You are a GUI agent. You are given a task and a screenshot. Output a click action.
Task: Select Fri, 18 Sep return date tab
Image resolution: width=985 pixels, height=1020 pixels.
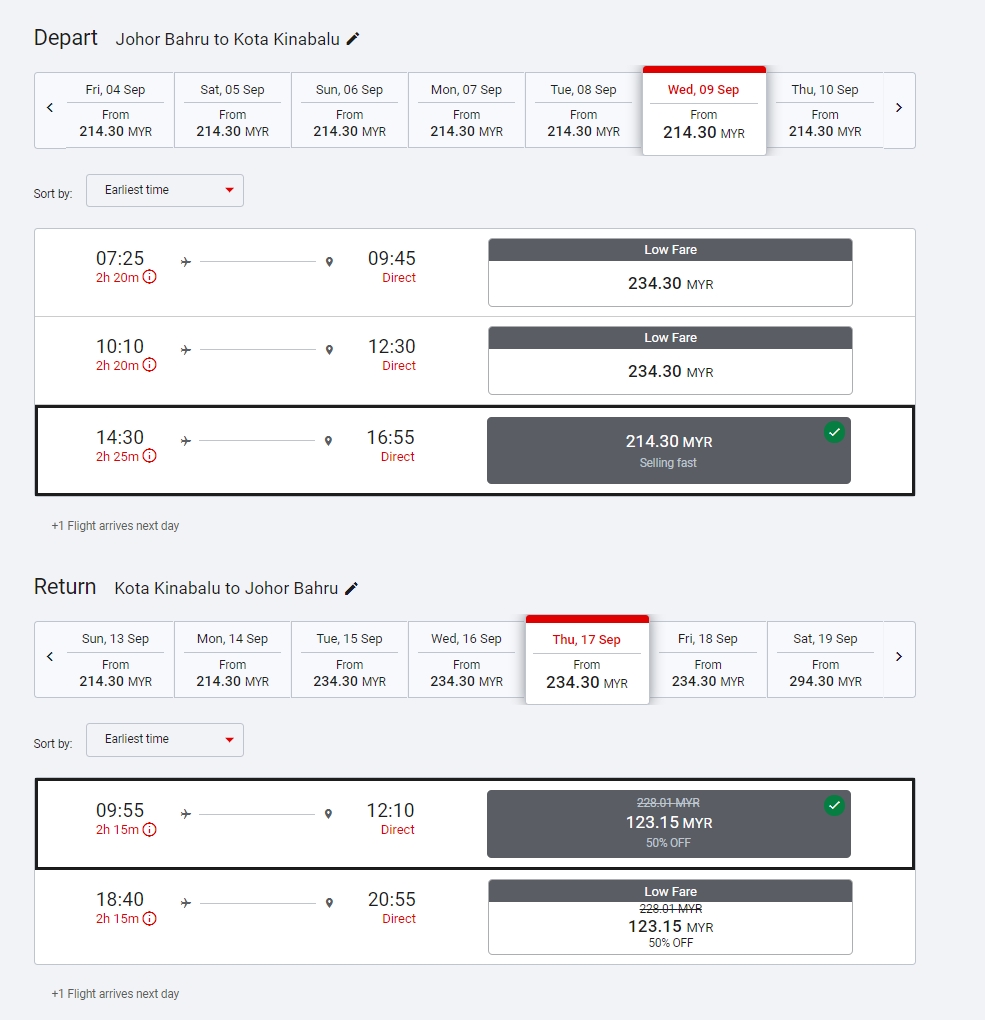pyautogui.click(x=708, y=659)
